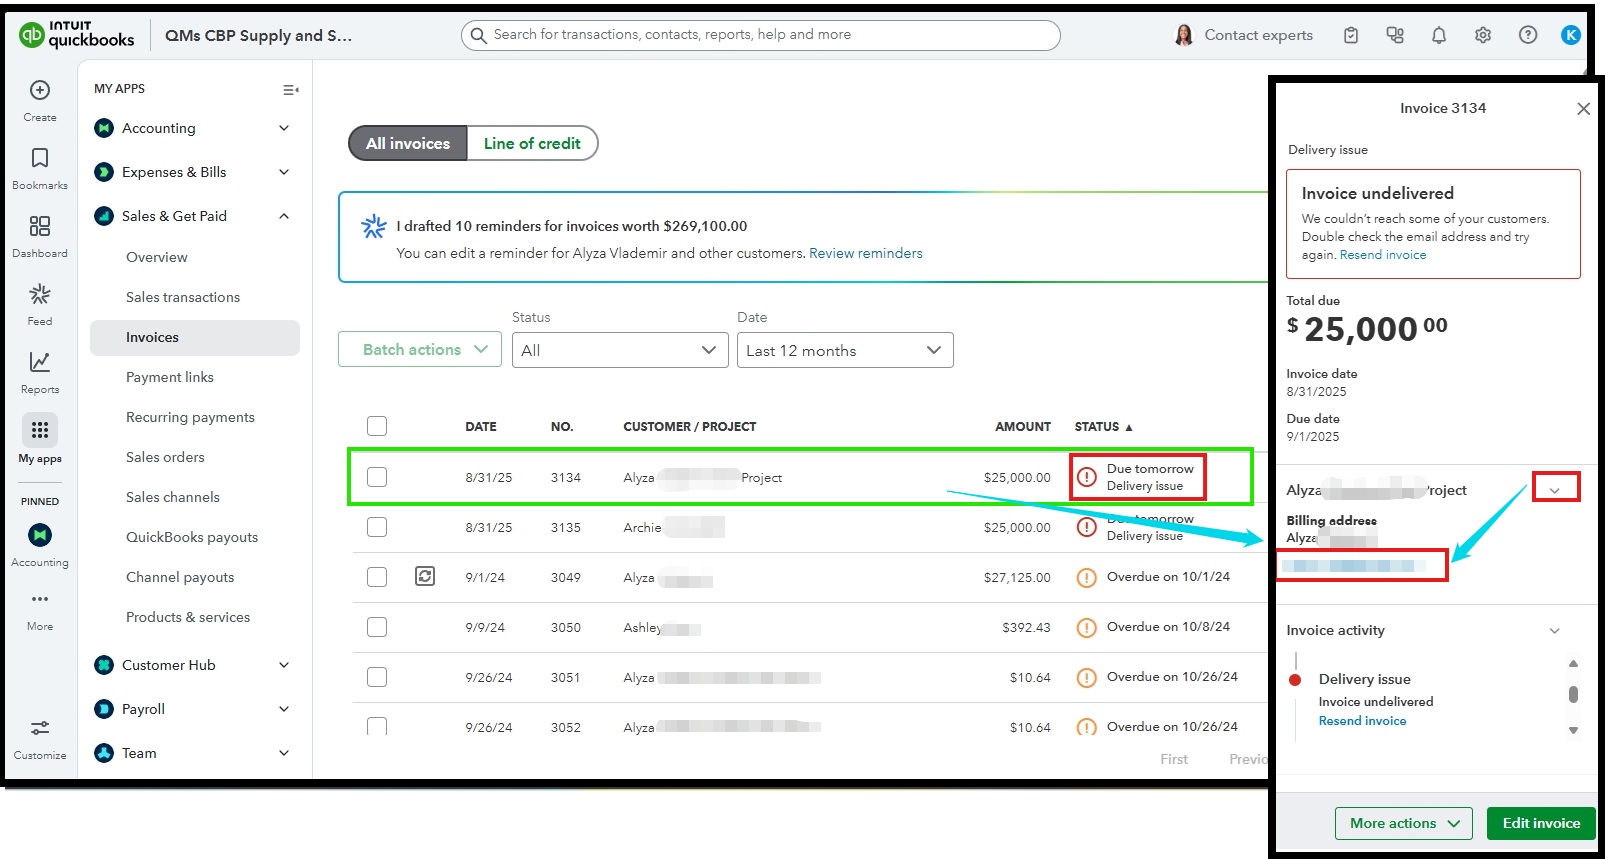Open the Date Last 12 months dropdown
The height and width of the screenshot is (859, 1605).
tap(845, 350)
